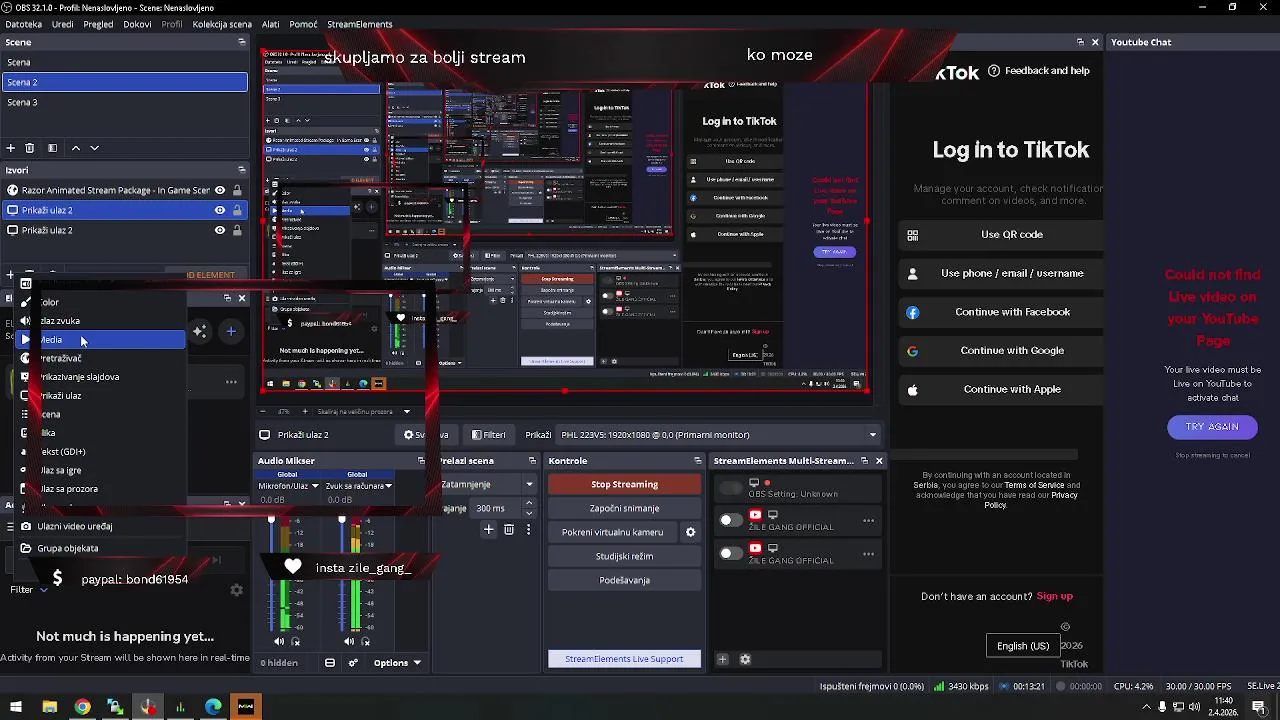The width and height of the screenshot is (1280, 720).
Task: Open File Explorer from the taskbar
Action: pos(49,707)
